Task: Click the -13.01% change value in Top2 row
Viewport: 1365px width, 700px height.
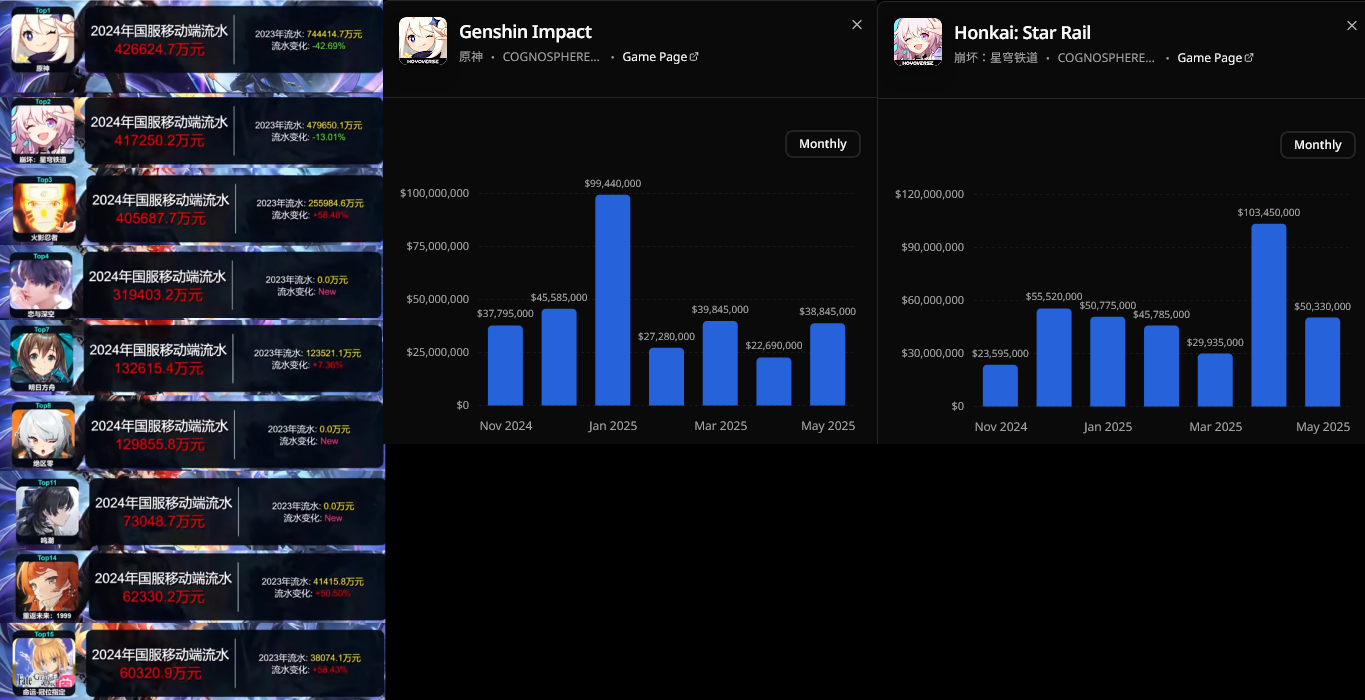Action: [x=328, y=137]
